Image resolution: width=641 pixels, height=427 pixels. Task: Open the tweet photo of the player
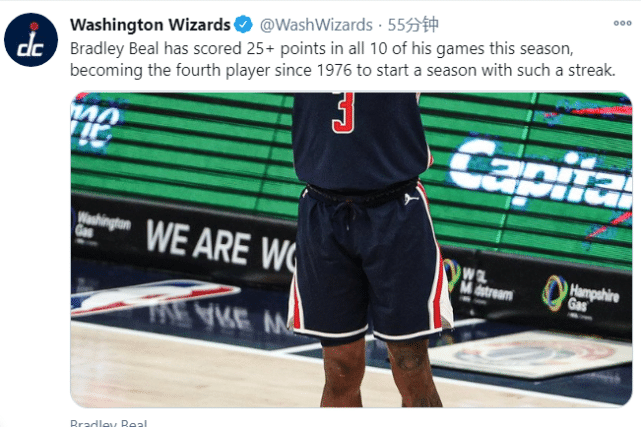351,250
